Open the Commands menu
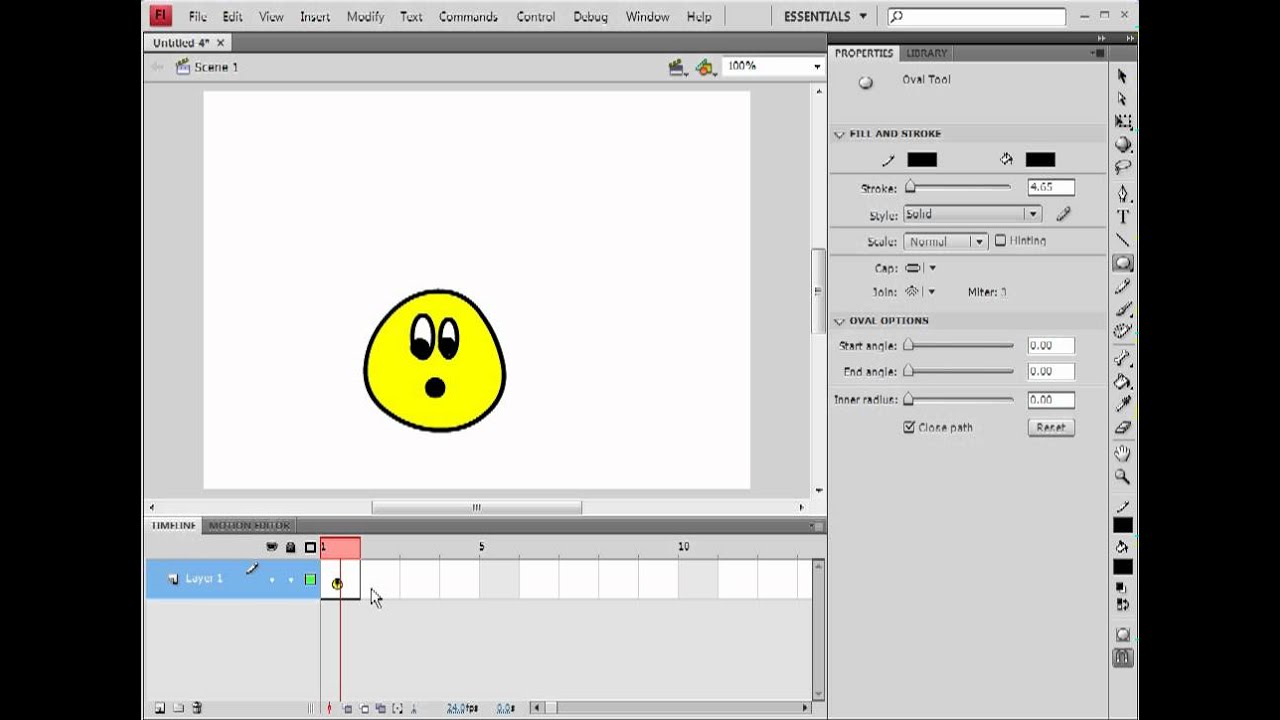 click(468, 17)
